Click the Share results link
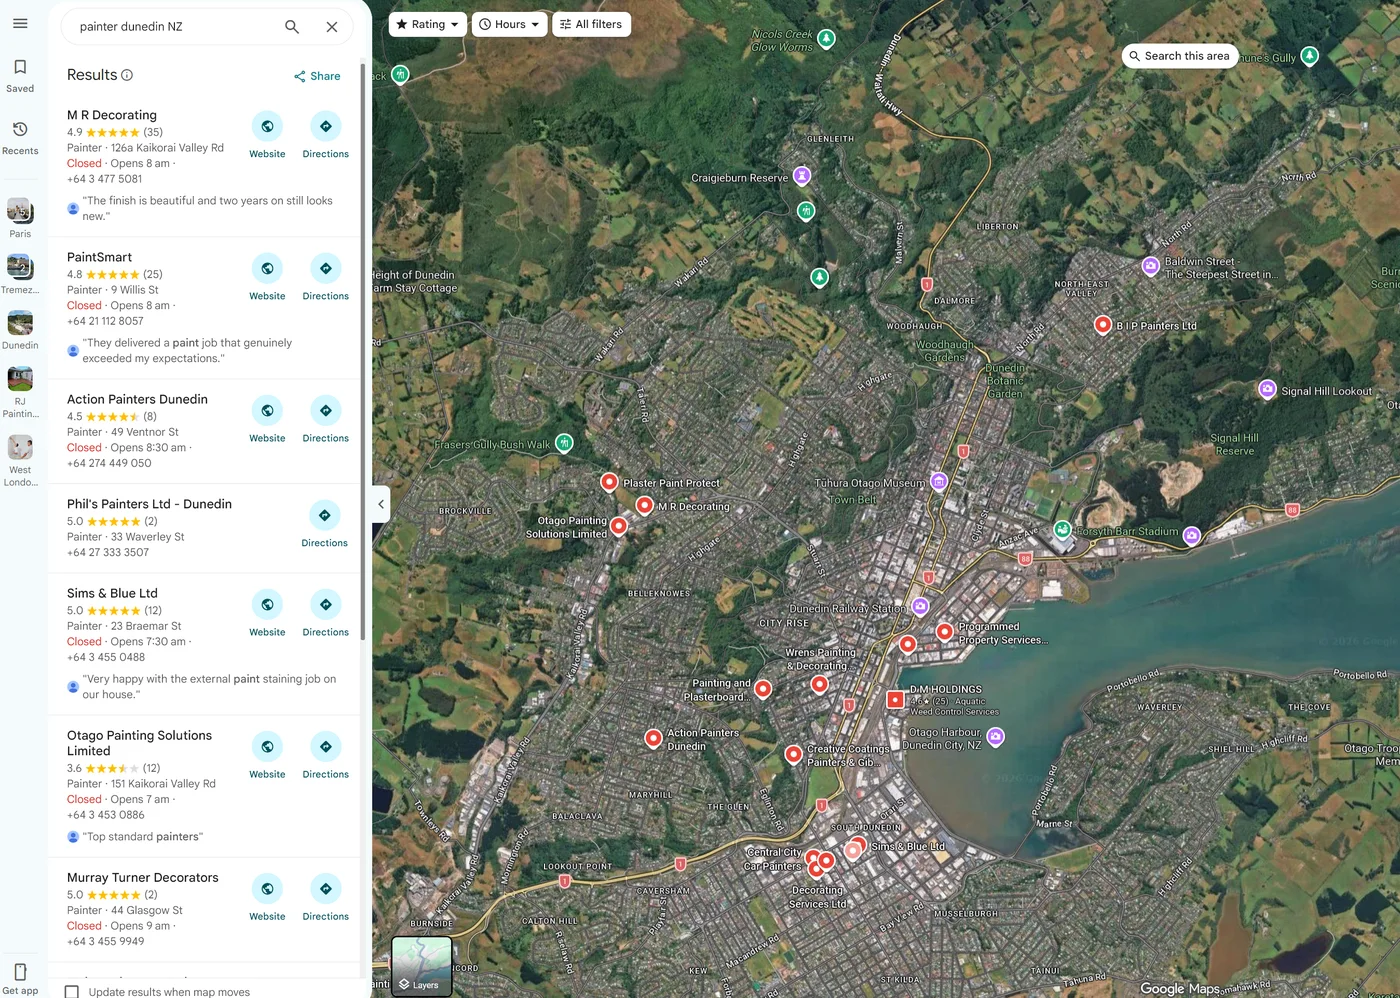The height and width of the screenshot is (998, 1400). tap(317, 76)
